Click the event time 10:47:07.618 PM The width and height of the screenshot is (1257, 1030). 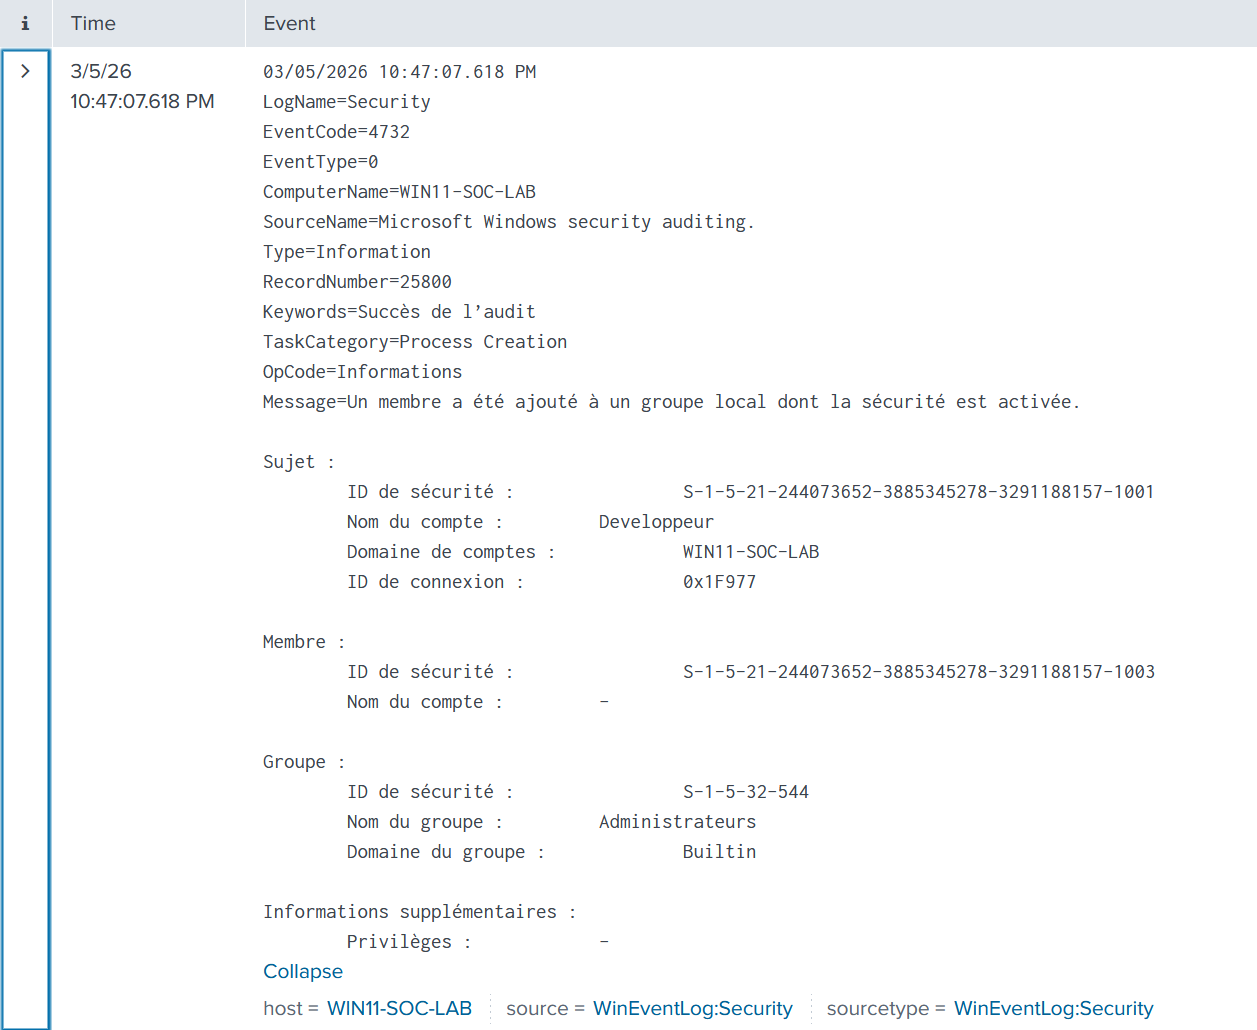(142, 101)
